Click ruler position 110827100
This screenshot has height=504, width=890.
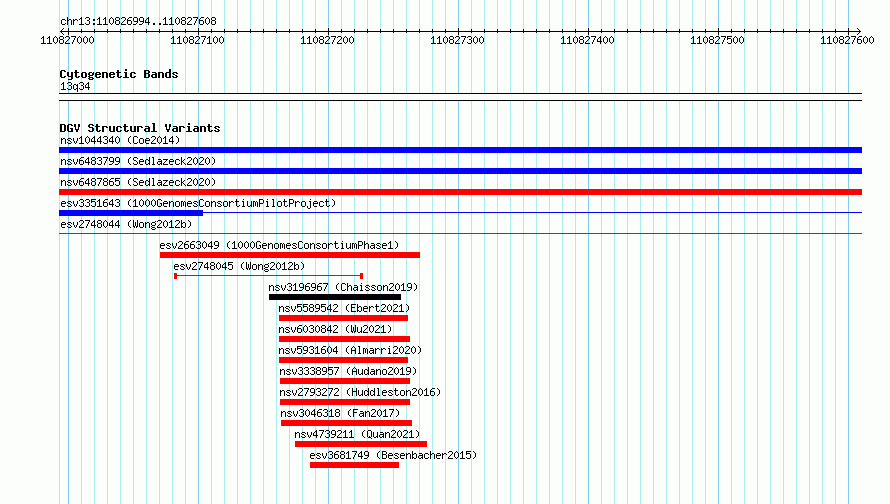point(197,40)
